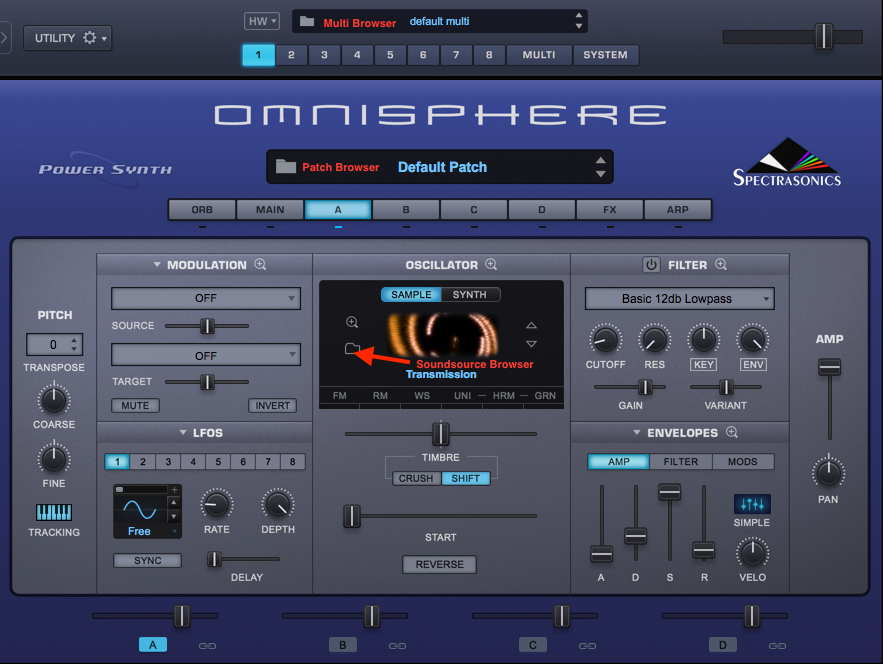Open the HW dropdown
Viewport: 883px width, 664px height.
261,21
